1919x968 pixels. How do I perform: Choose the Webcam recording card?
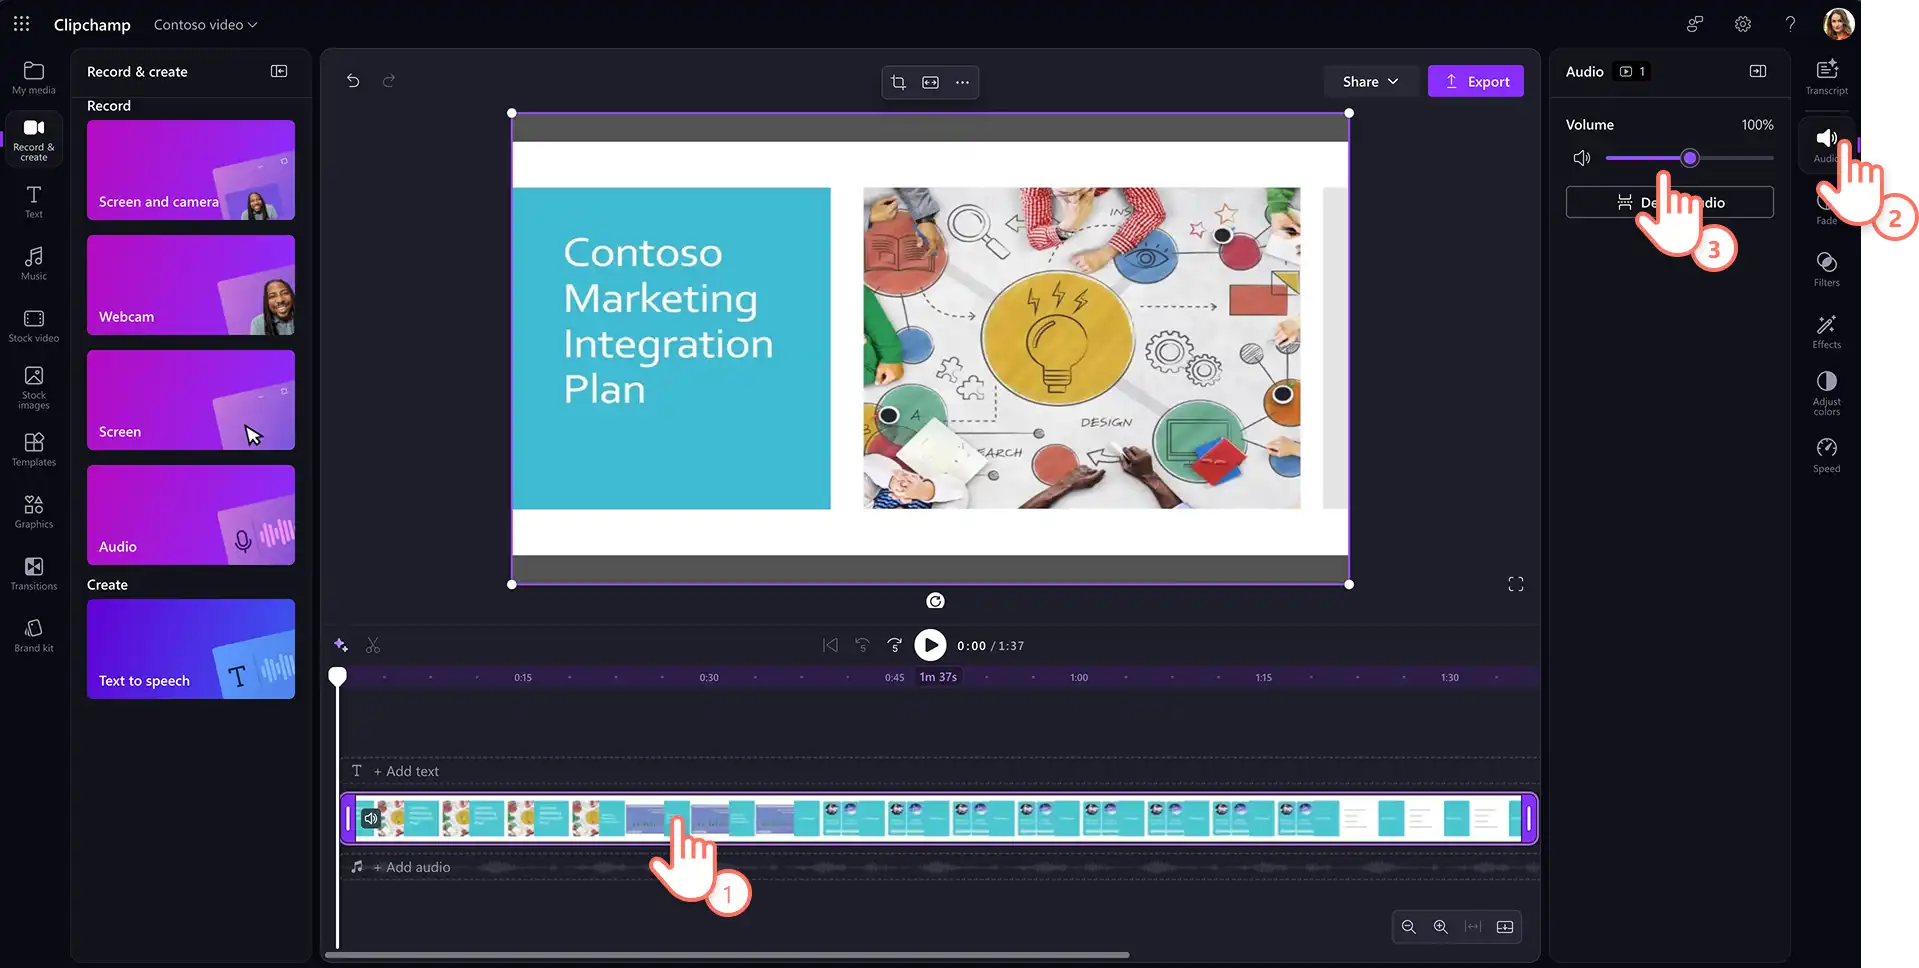coord(190,285)
